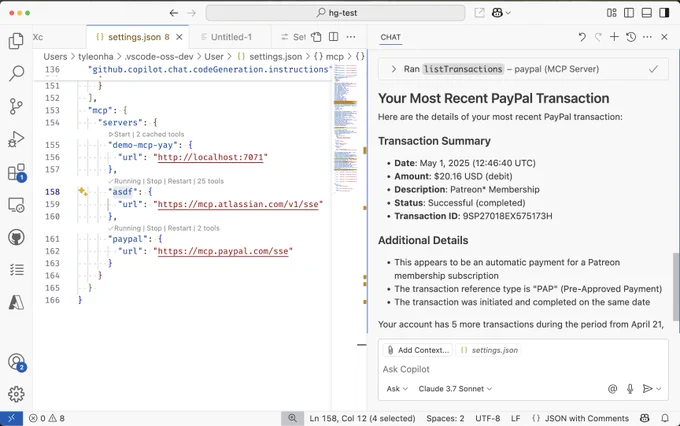The height and width of the screenshot is (426, 680).
Task: Click Add Context button in chat
Action: pos(418,350)
